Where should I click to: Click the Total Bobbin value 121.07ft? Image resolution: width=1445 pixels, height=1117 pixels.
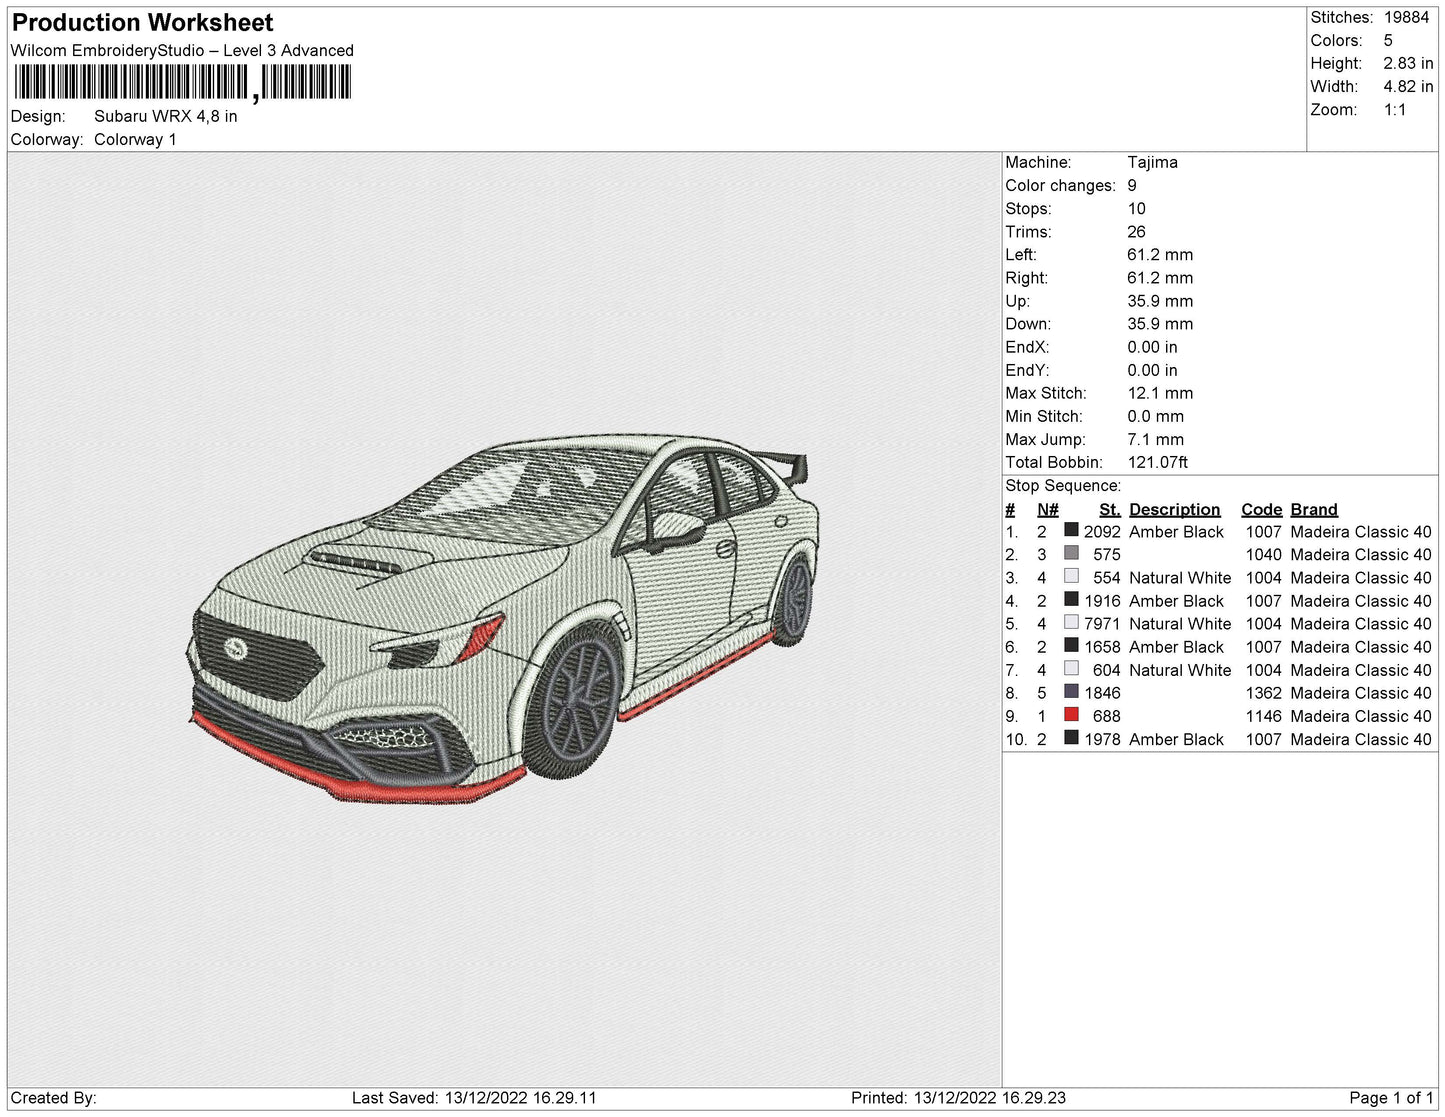(1157, 462)
